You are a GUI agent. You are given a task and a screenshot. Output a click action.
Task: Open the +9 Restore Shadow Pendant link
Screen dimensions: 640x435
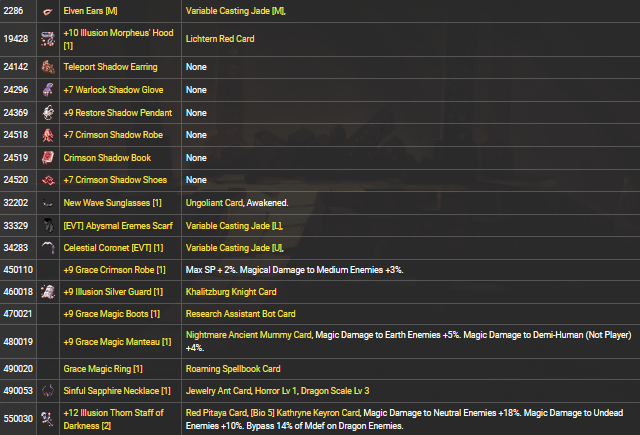tap(118, 113)
